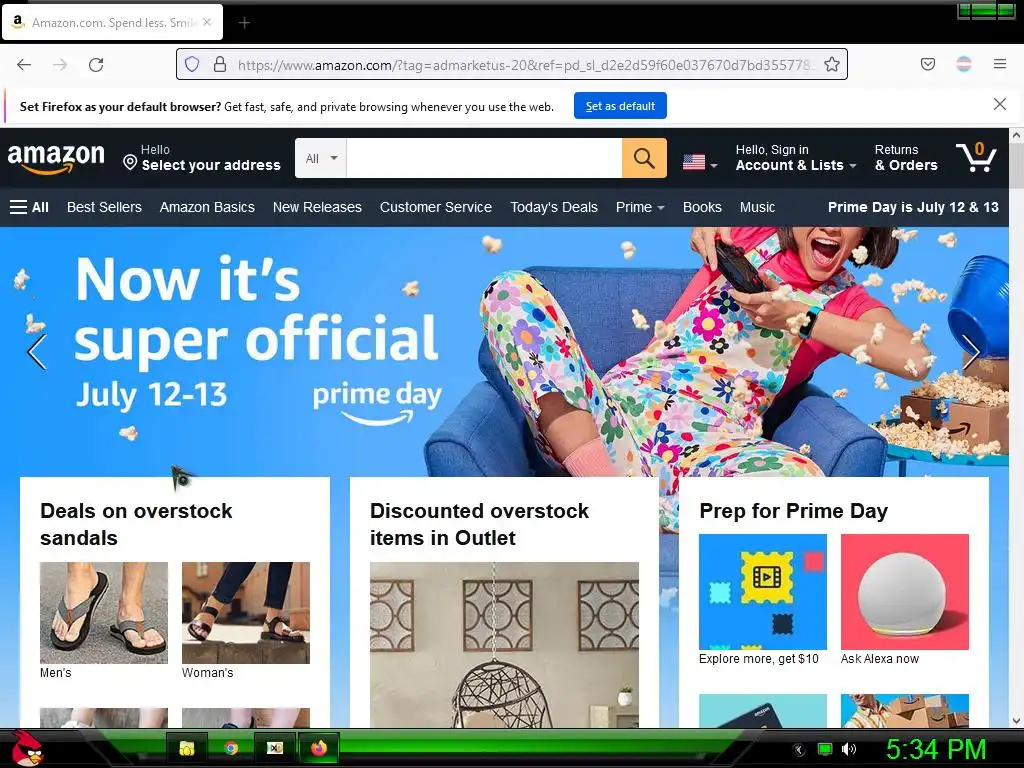This screenshot has width=1024, height=768.
Task: Click the orange search magnifier button
Action: [x=644, y=158]
